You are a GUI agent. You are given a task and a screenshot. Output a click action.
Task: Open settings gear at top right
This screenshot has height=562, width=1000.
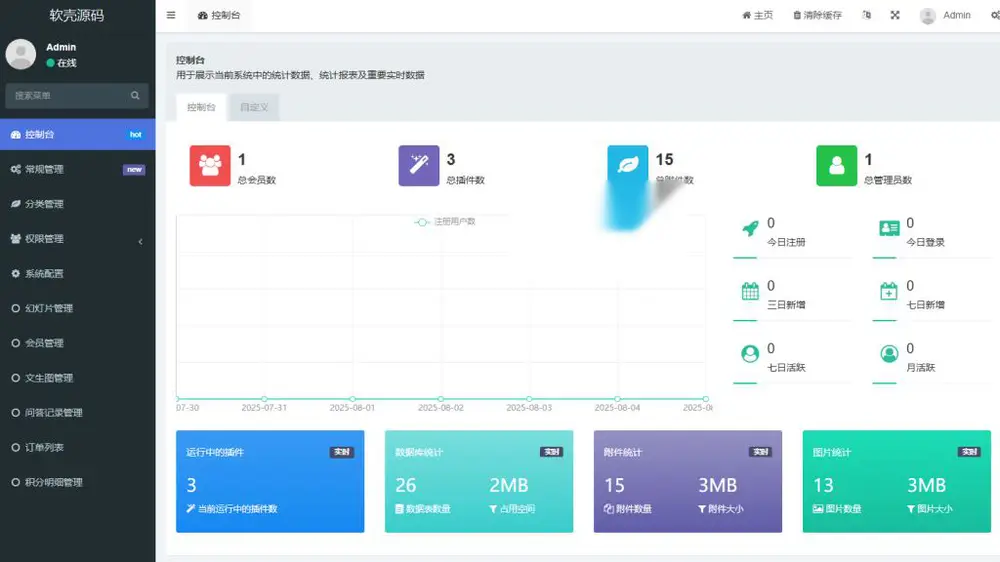click(995, 15)
